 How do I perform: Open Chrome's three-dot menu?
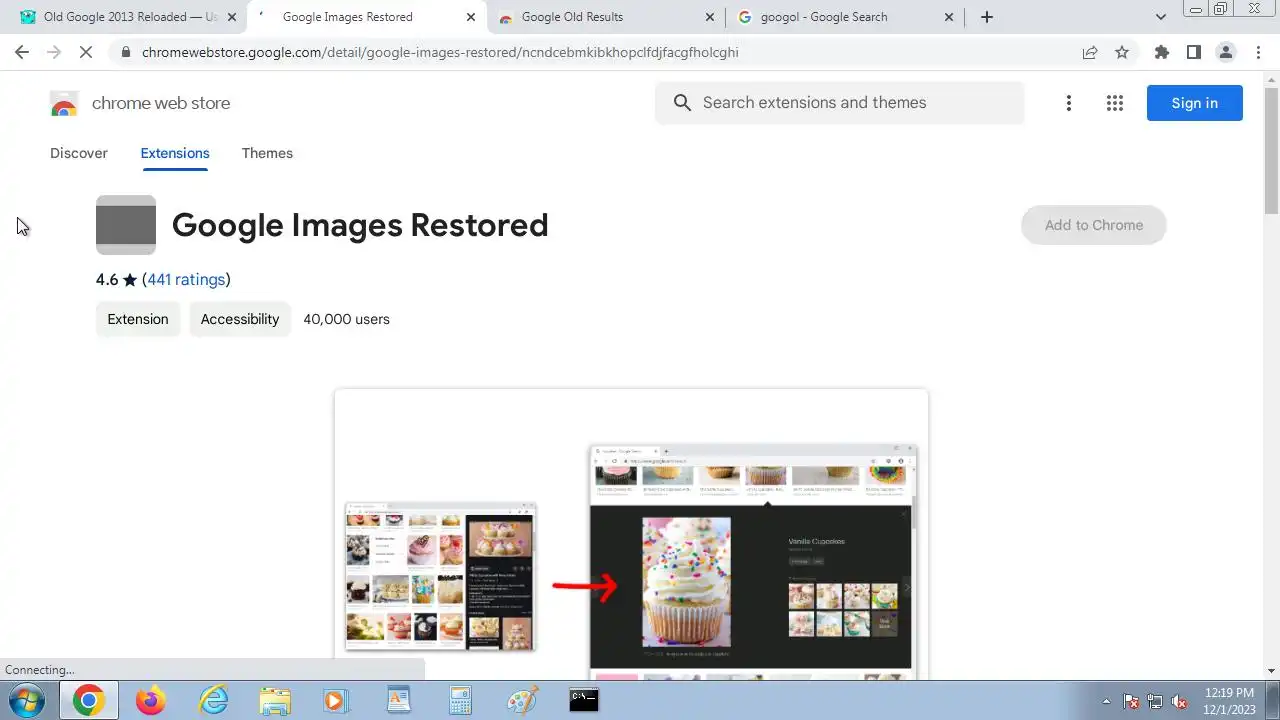click(1256, 52)
